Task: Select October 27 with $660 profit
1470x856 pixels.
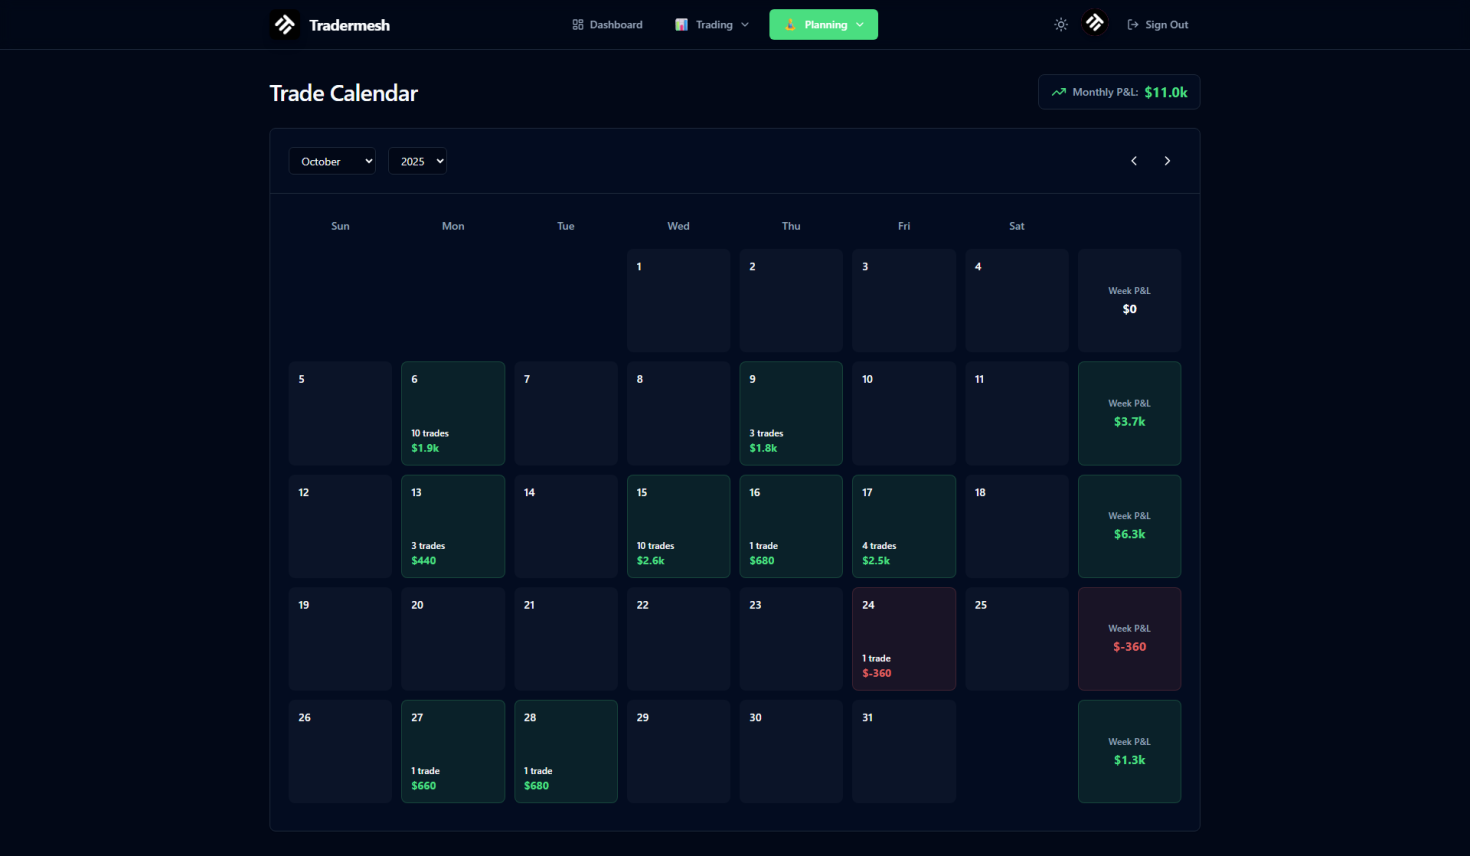Action: coord(453,751)
